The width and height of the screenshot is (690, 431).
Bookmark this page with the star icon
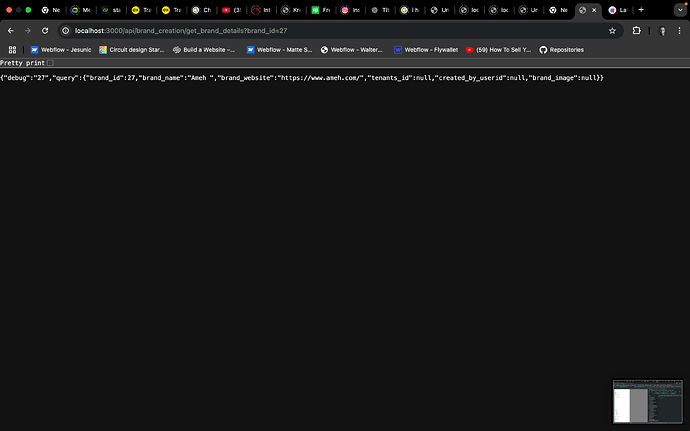point(612,31)
